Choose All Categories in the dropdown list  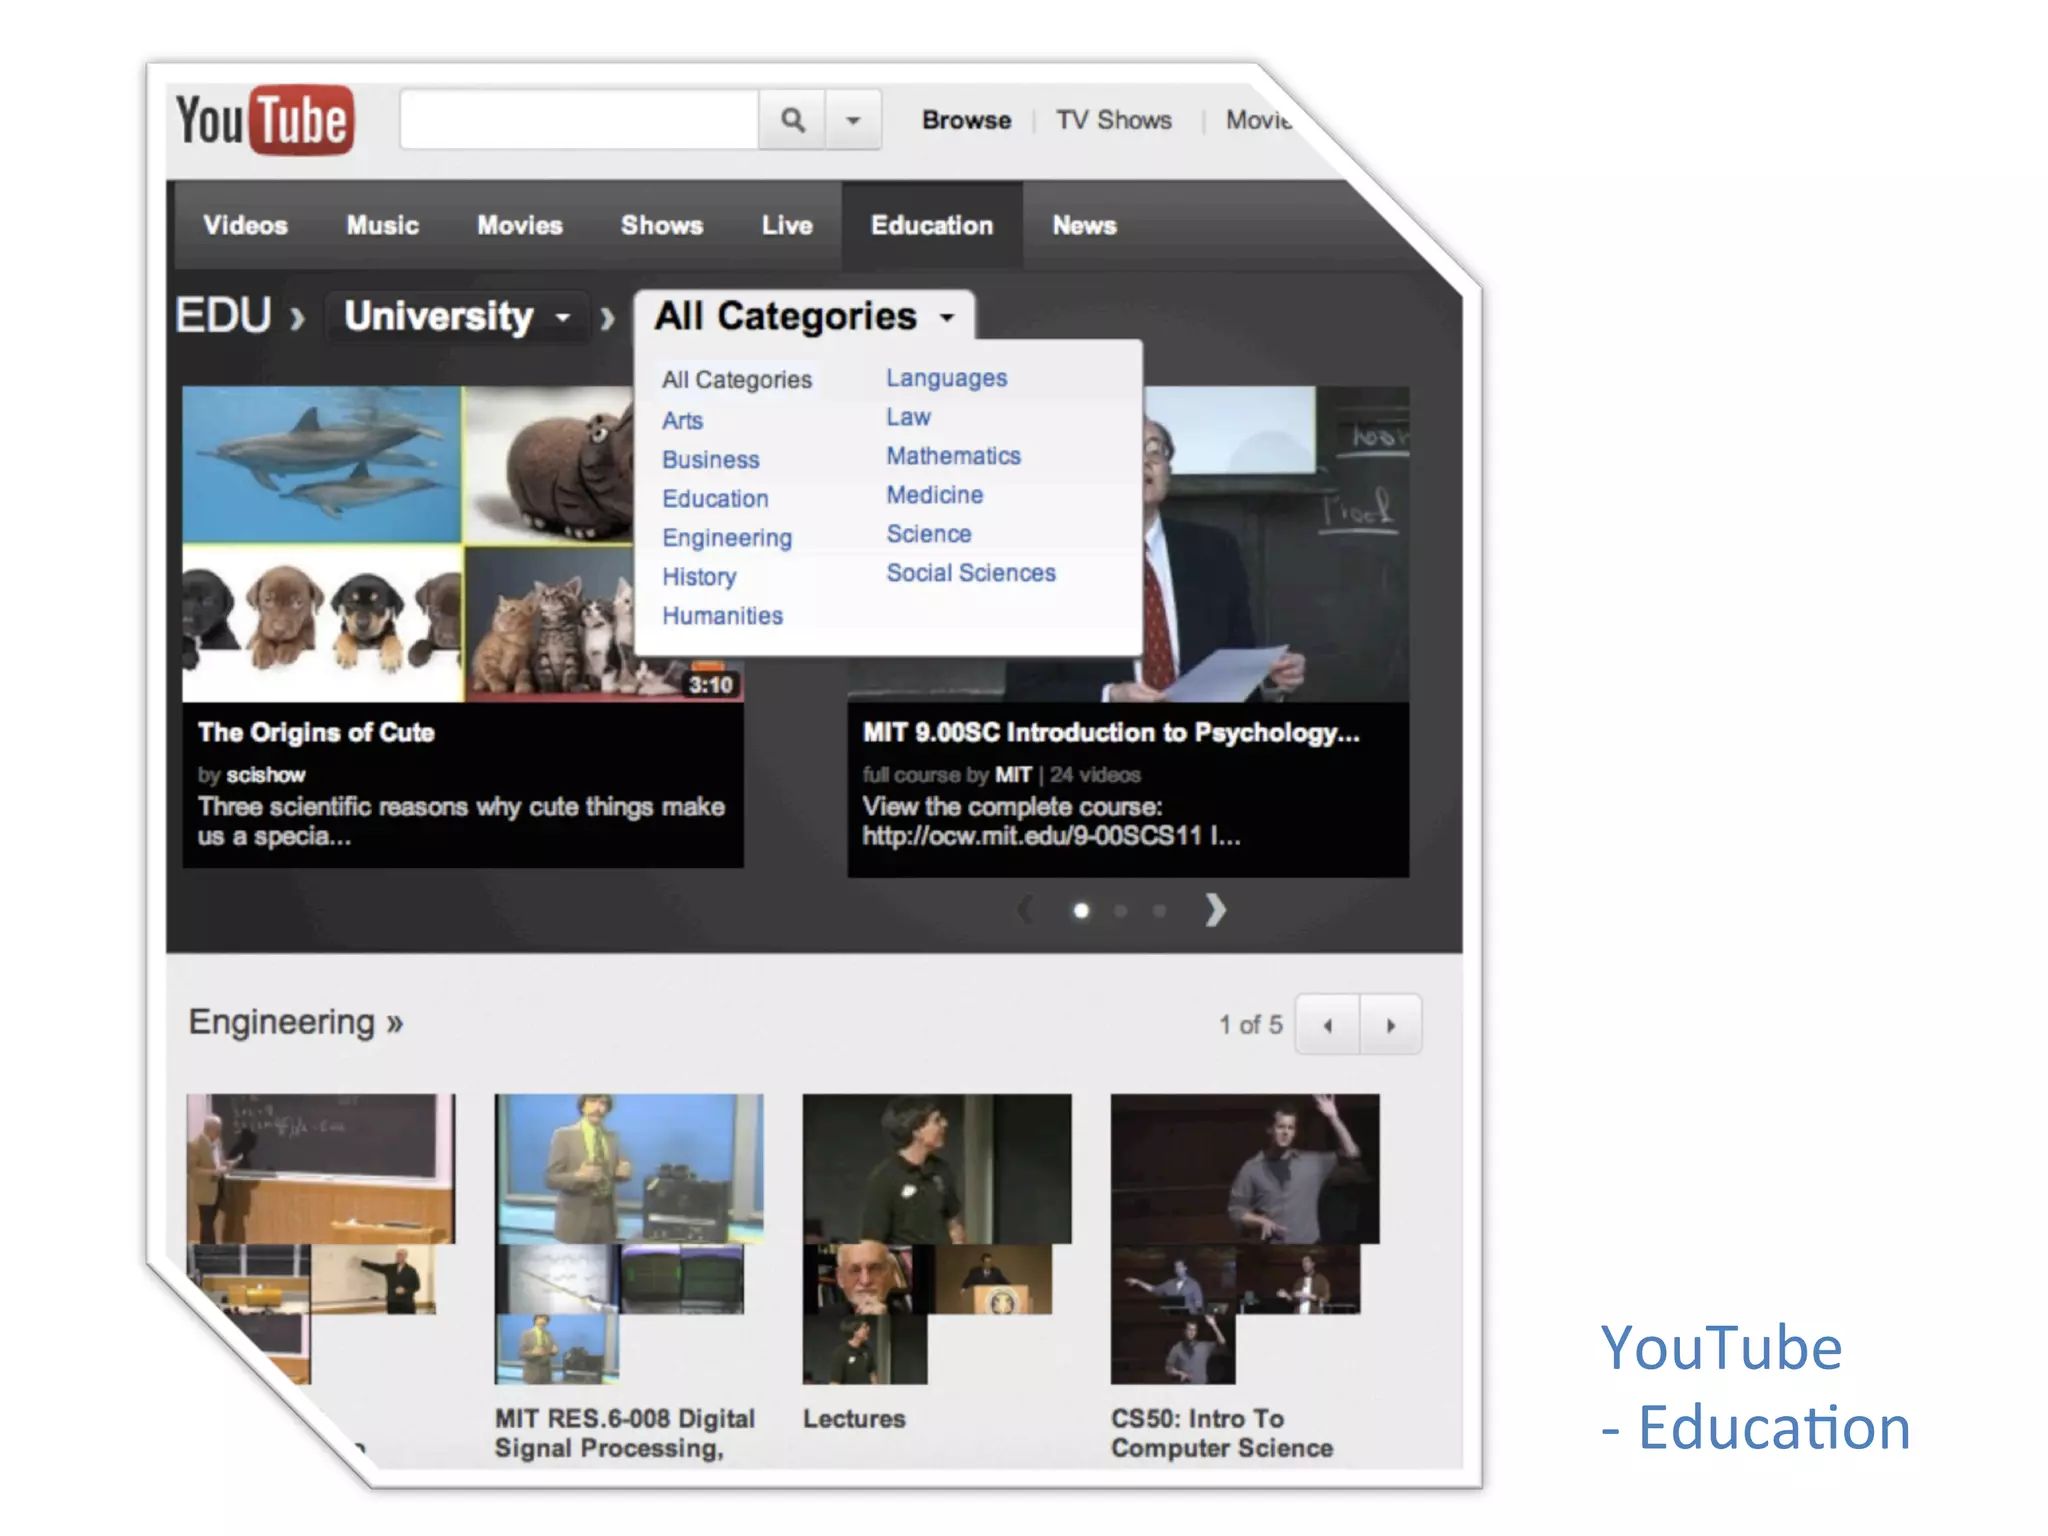[737, 380]
